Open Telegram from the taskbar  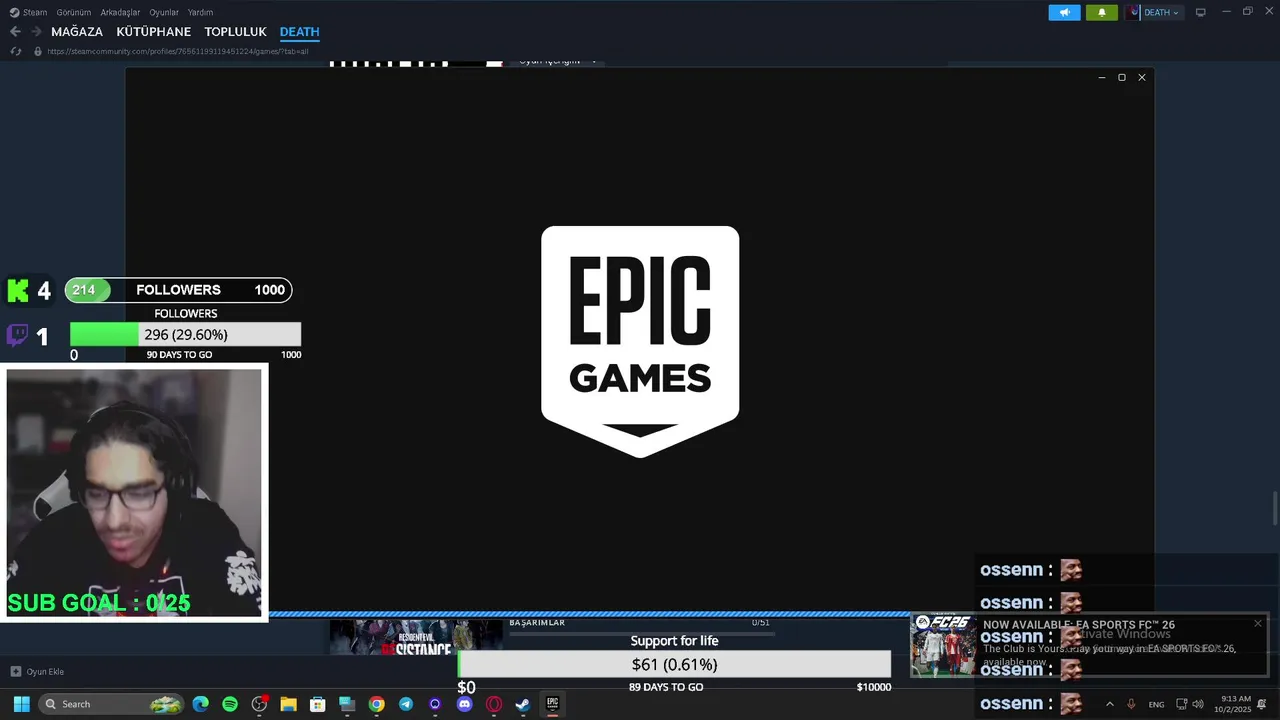405,704
